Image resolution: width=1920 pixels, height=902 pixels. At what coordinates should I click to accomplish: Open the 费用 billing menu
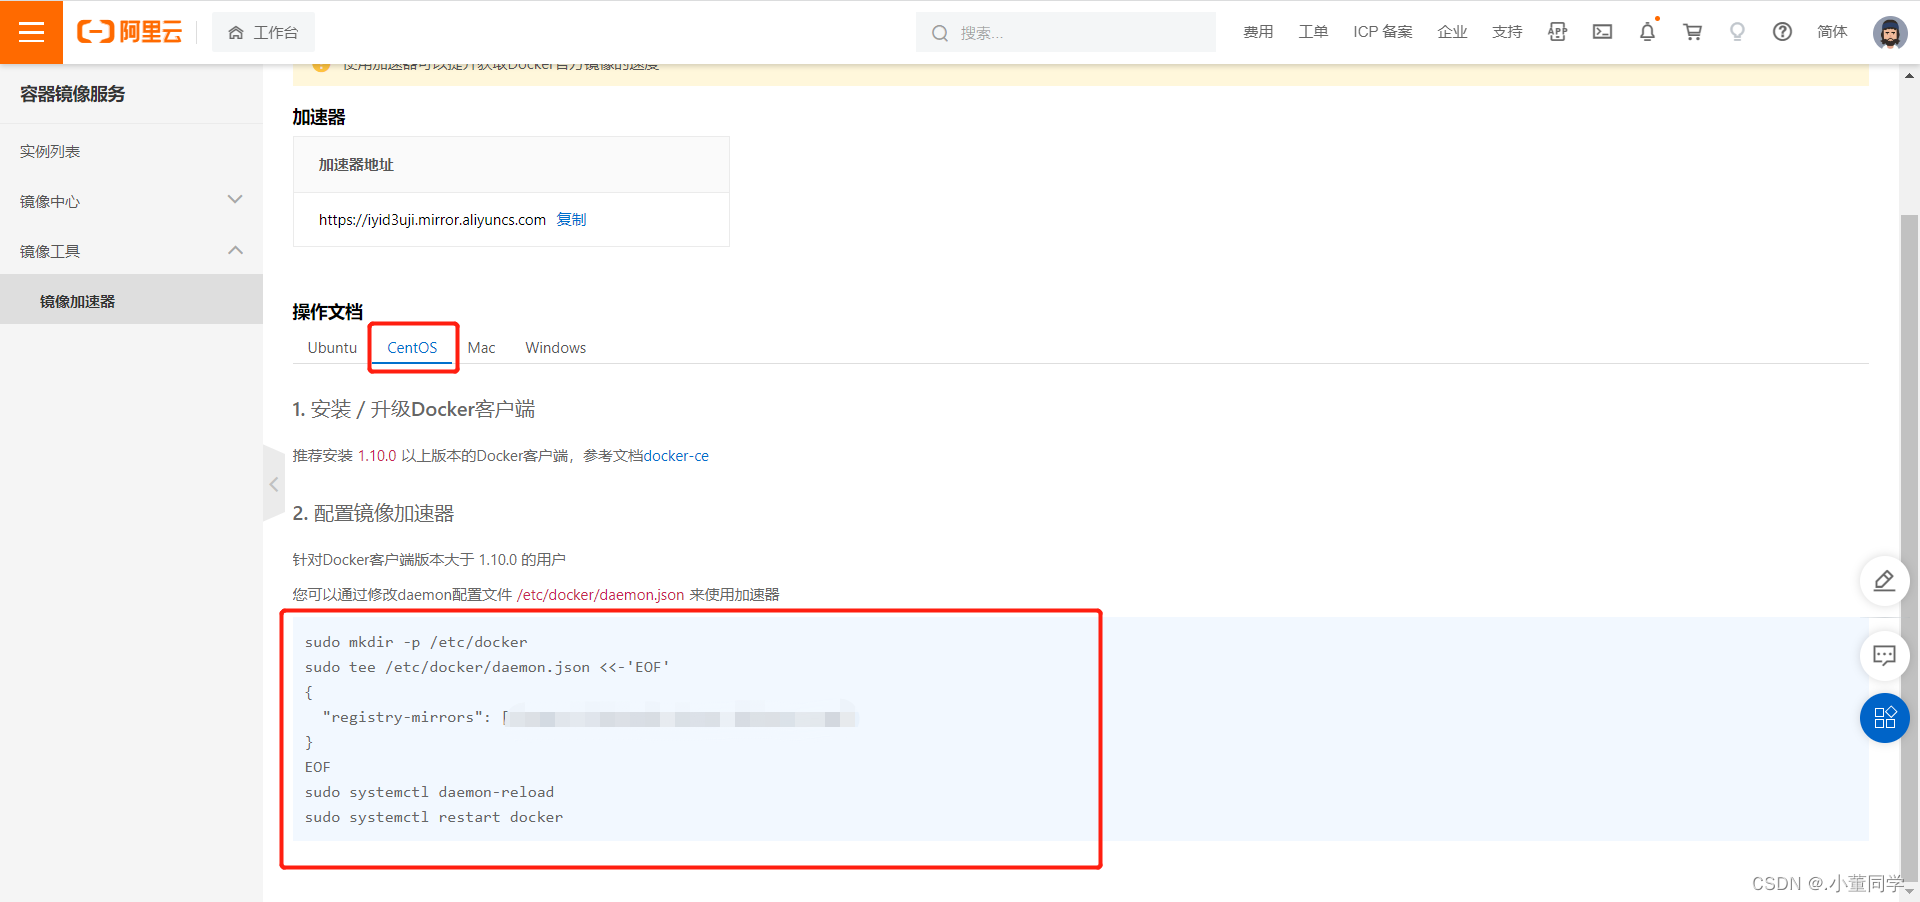[x=1258, y=31]
